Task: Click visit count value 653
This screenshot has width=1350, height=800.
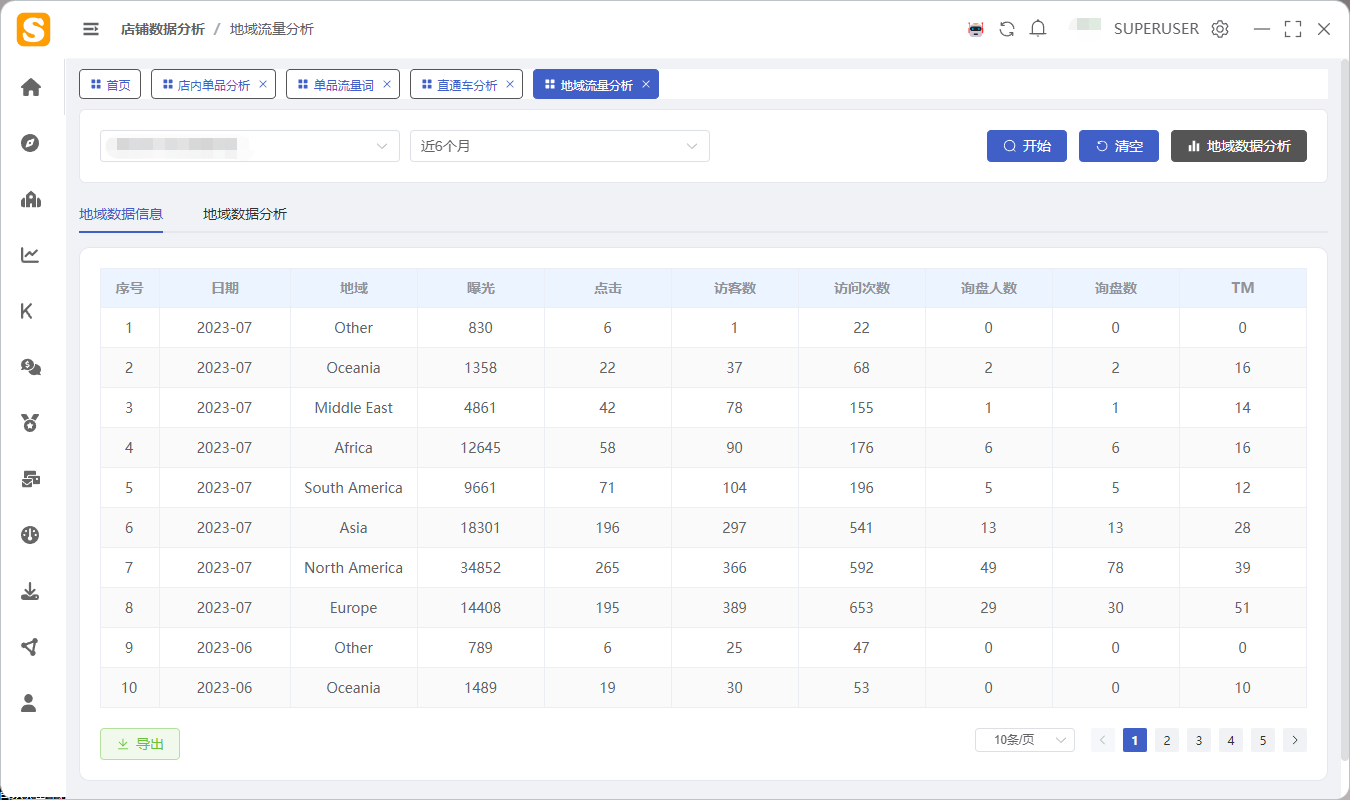Action: [862, 608]
